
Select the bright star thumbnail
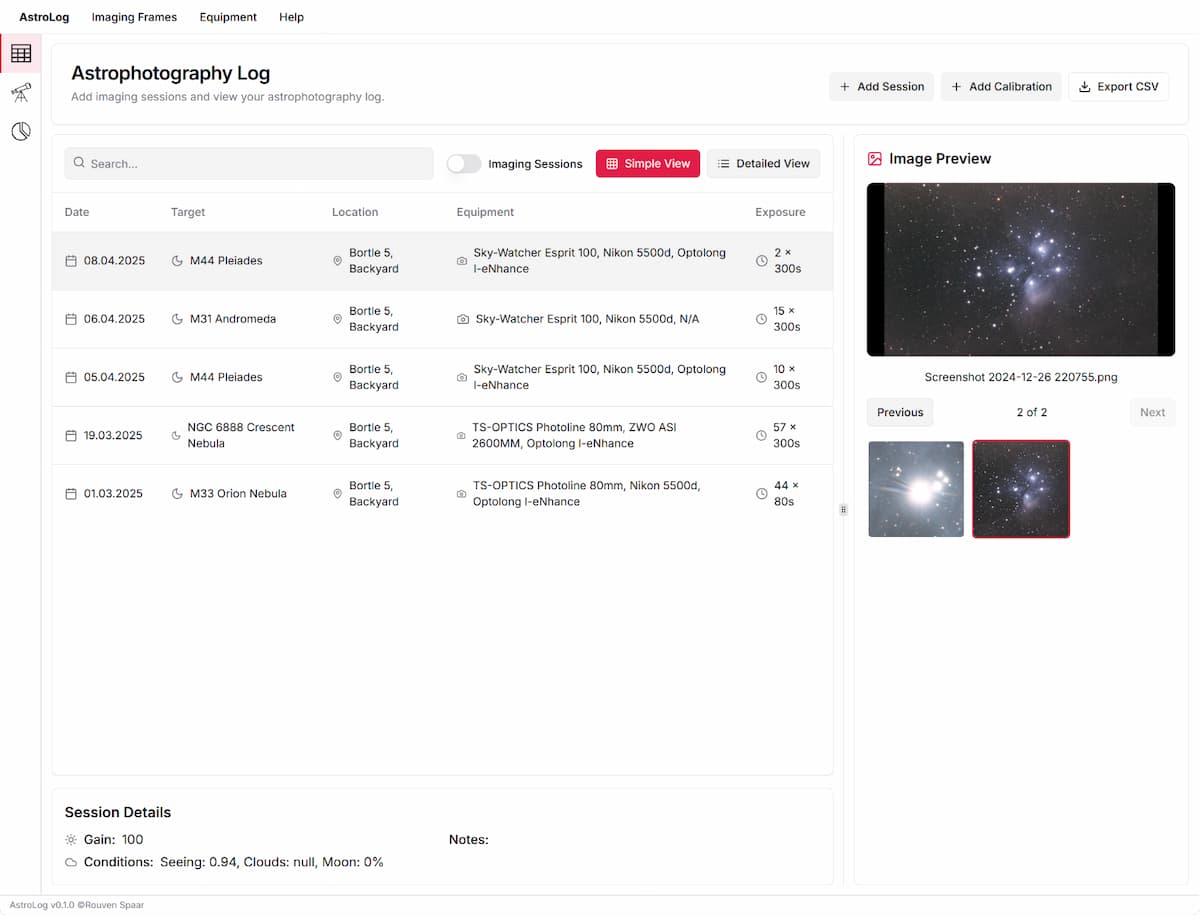pos(916,489)
